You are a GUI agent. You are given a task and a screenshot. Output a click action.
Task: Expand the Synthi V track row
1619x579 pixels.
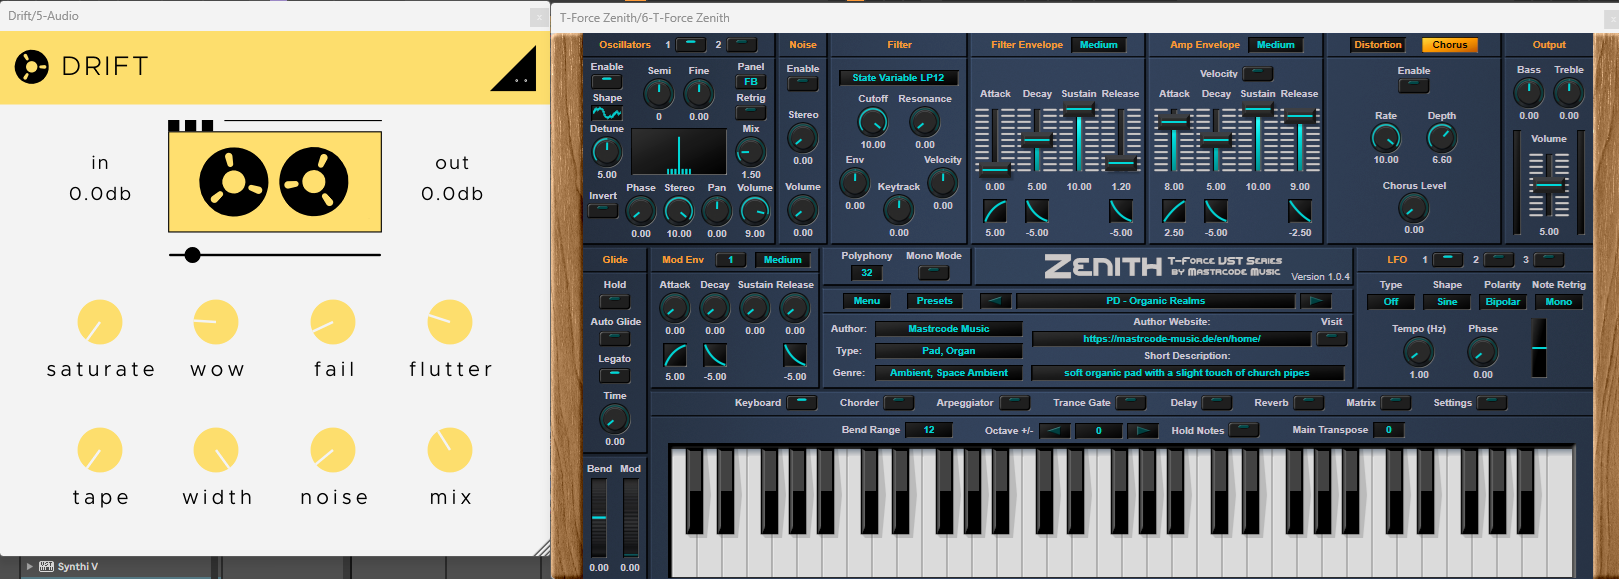(x=30, y=567)
